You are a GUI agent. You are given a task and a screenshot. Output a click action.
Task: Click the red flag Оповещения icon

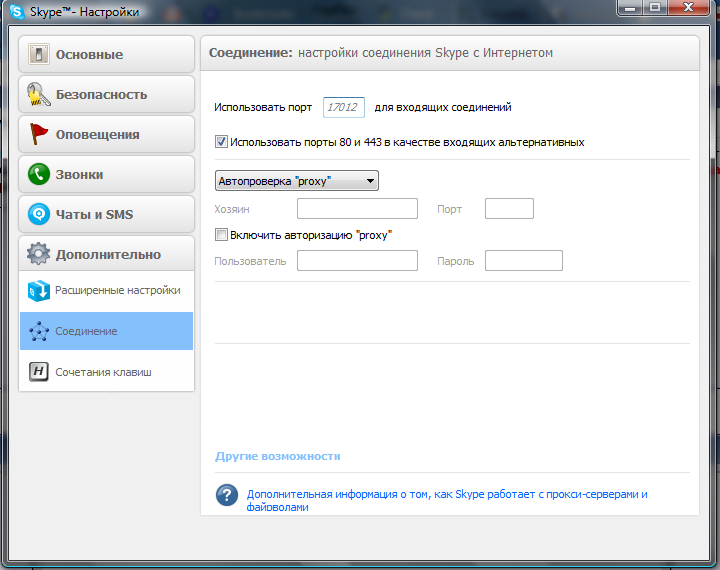point(39,134)
